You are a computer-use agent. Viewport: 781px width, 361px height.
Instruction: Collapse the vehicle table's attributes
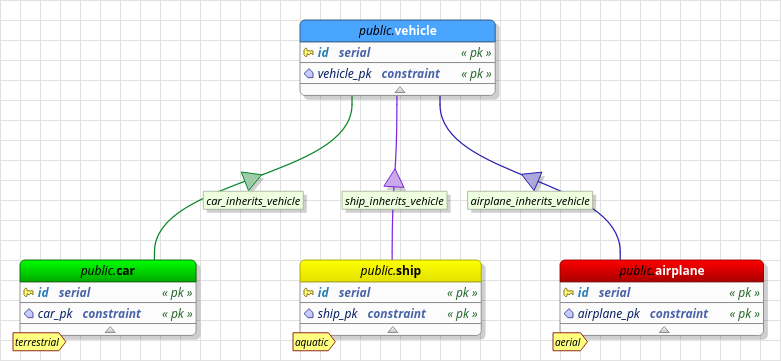(399, 90)
